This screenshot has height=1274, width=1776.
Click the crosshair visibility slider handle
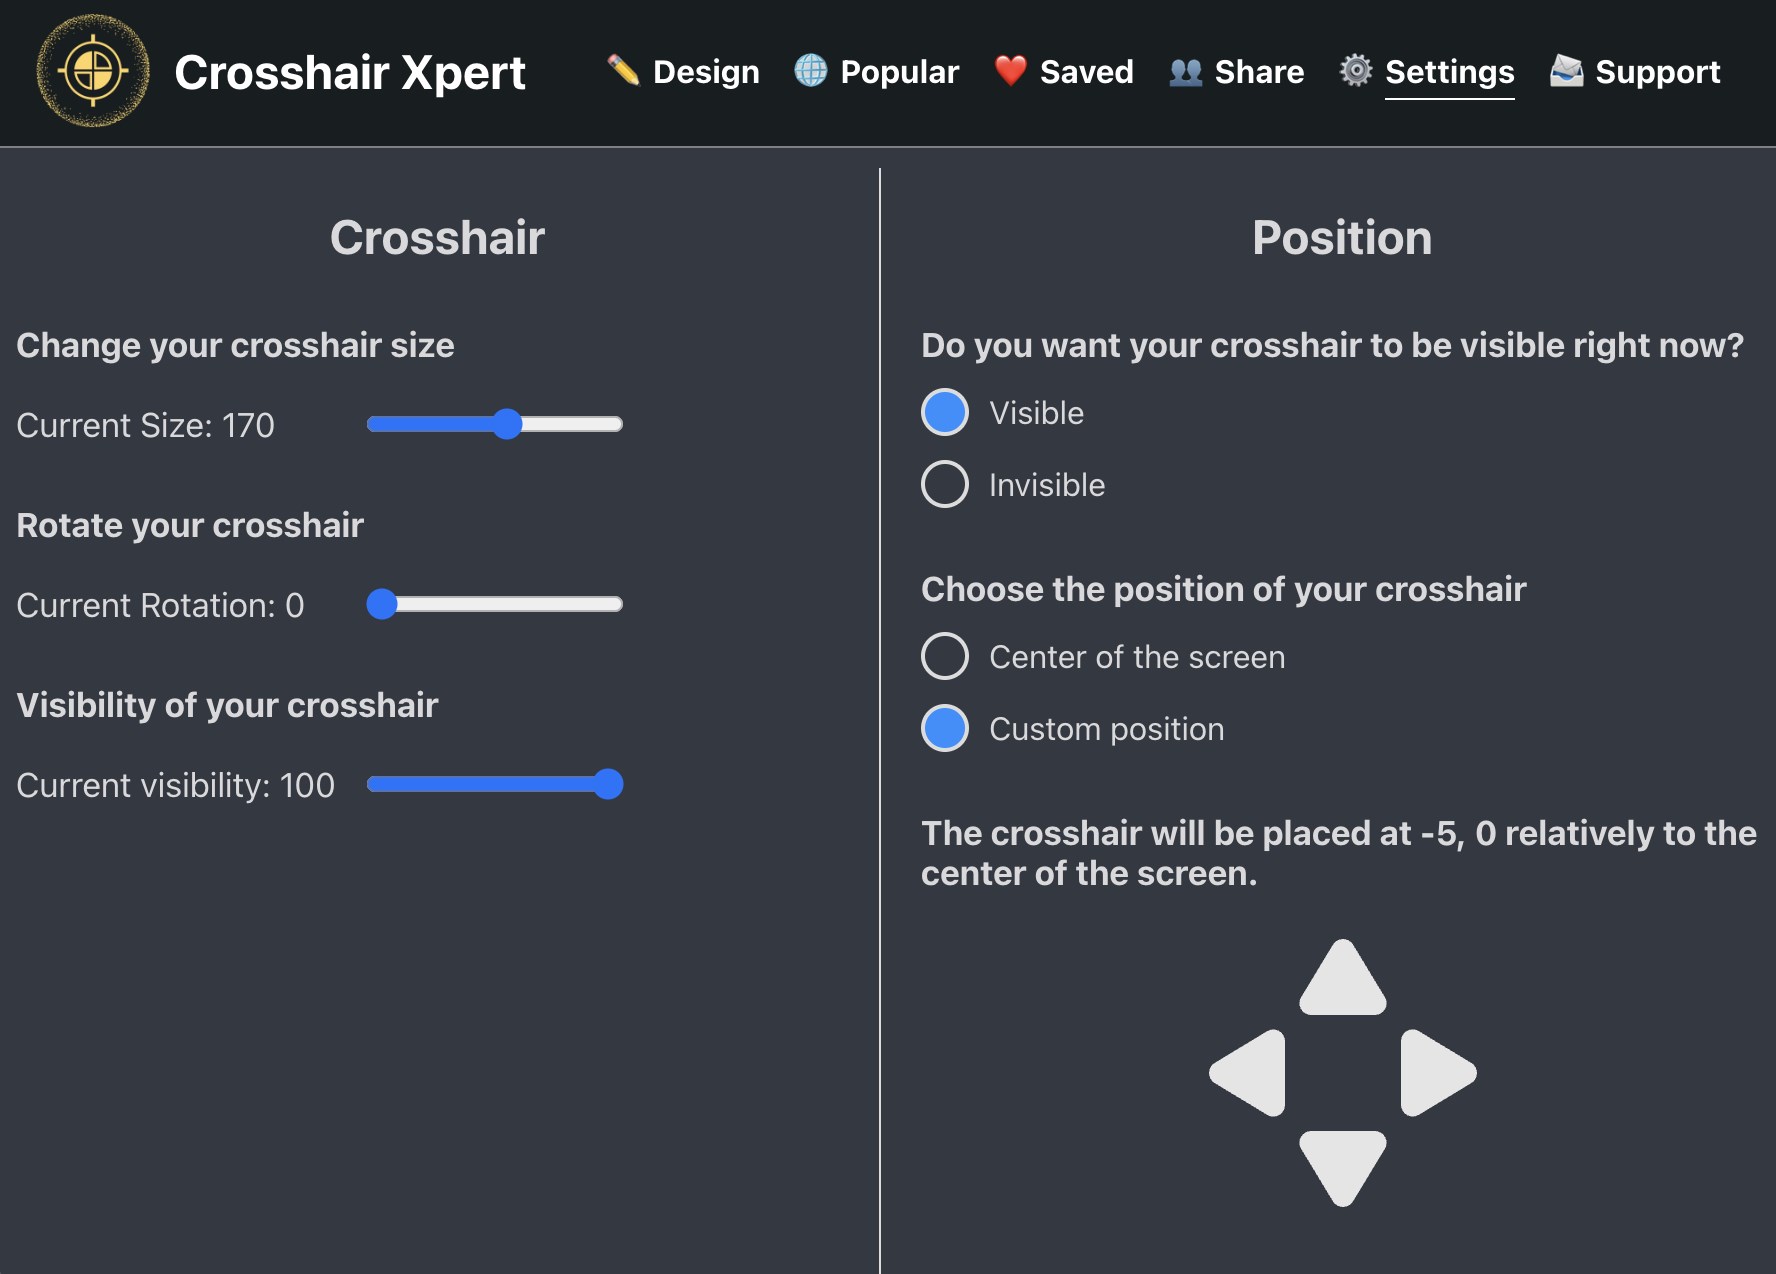click(x=608, y=784)
